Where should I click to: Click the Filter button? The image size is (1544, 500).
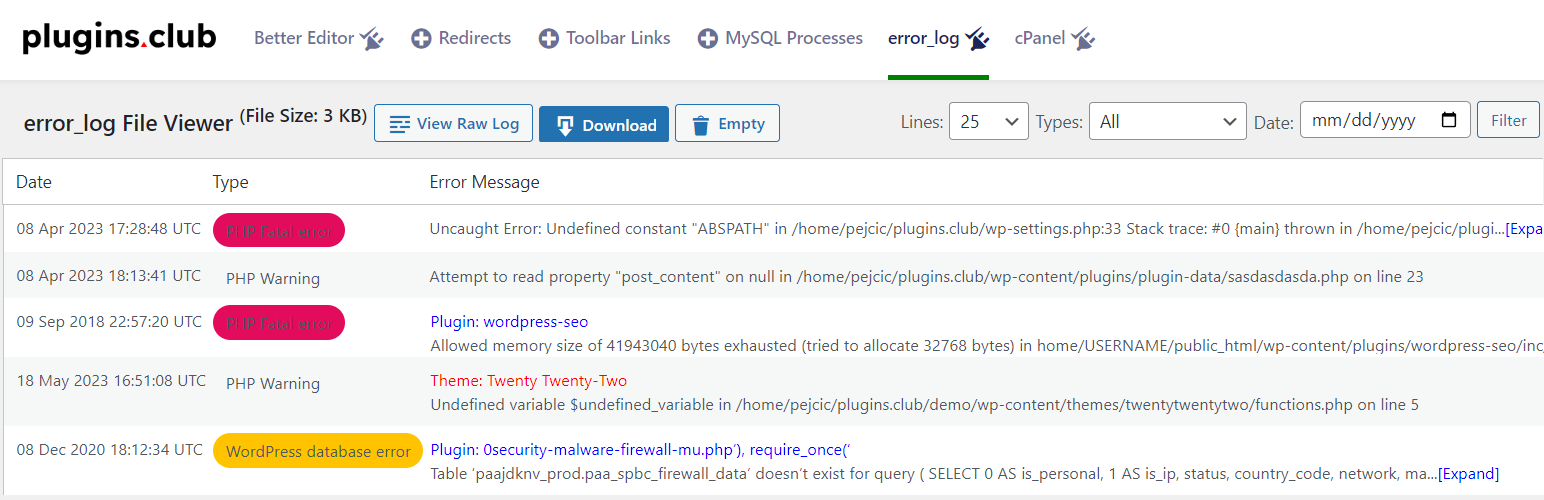pos(1508,121)
